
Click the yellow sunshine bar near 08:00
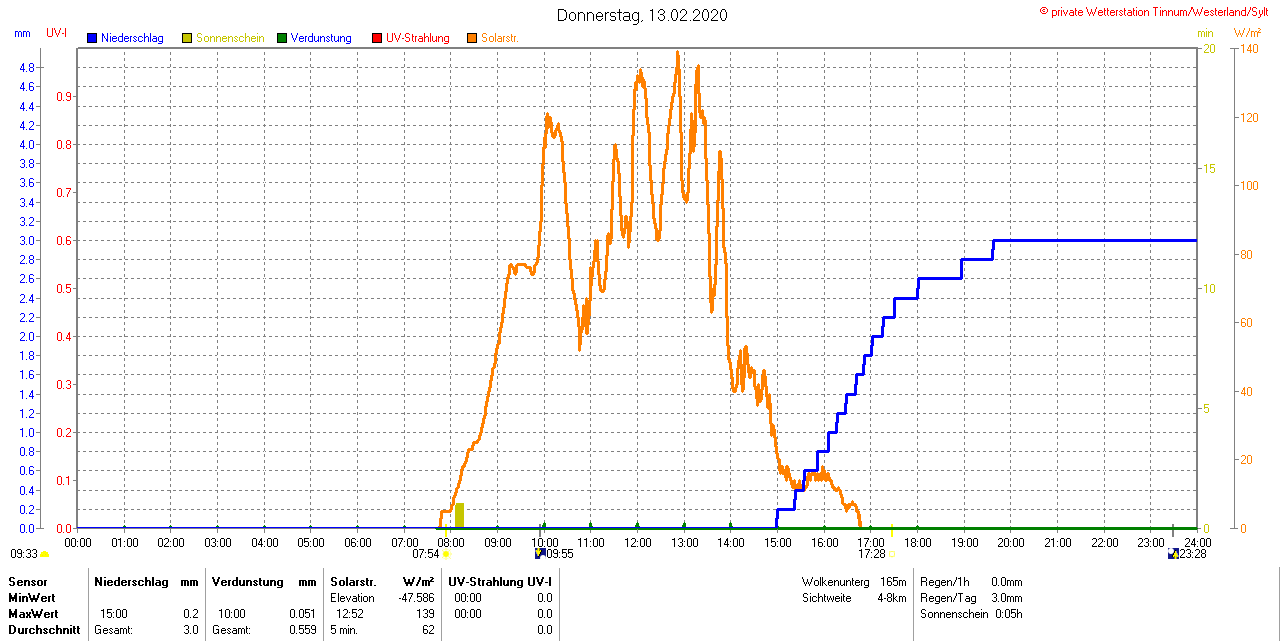point(459,515)
